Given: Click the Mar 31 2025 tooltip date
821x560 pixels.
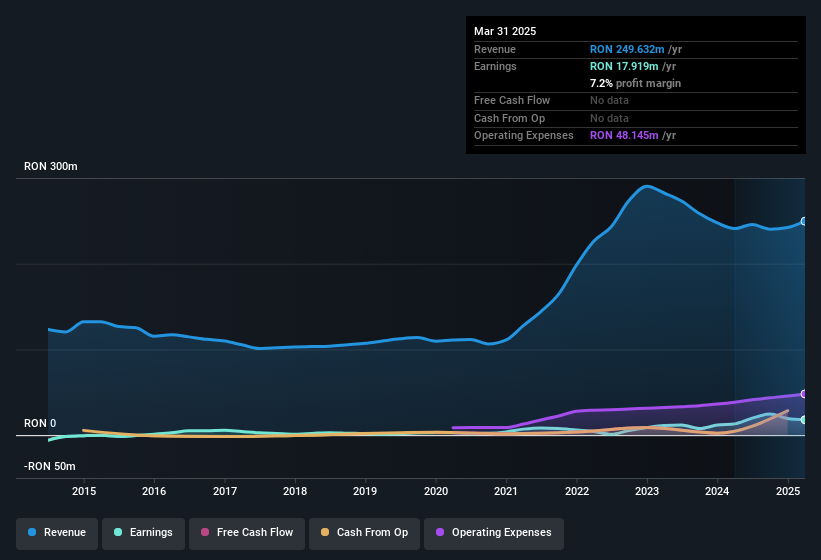Looking at the screenshot, I should click(x=505, y=31).
